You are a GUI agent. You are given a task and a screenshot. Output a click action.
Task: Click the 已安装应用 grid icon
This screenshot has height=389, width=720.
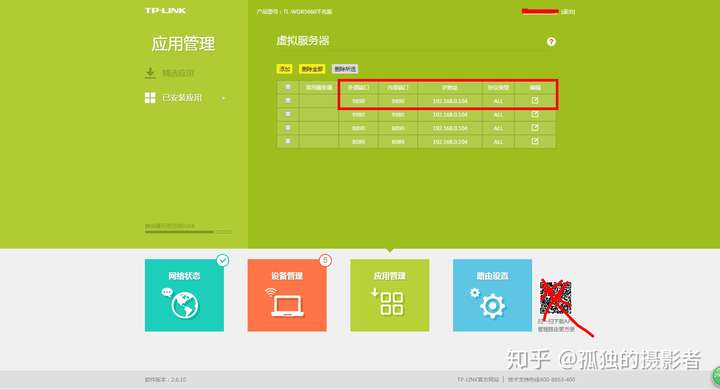[x=150, y=97]
